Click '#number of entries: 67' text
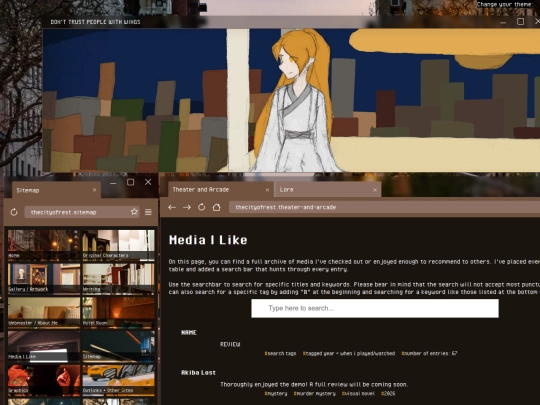Image resolution: width=540 pixels, height=405 pixels. point(429,353)
